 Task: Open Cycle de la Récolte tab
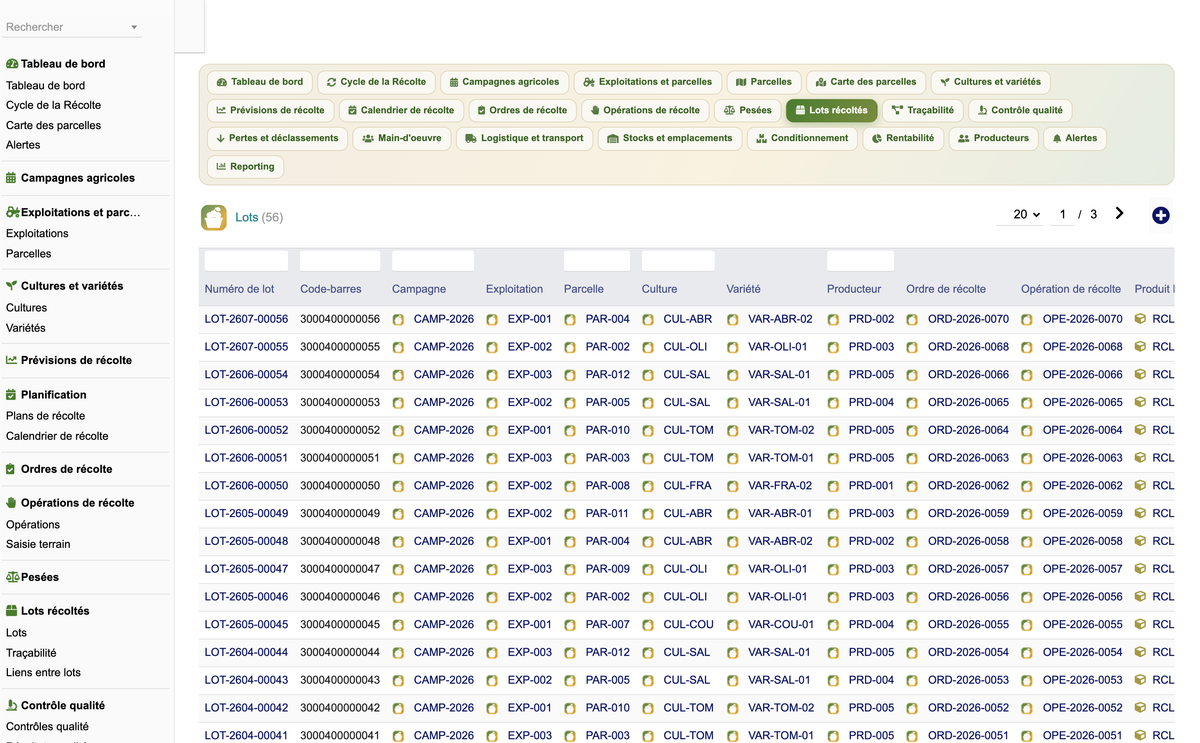(376, 82)
